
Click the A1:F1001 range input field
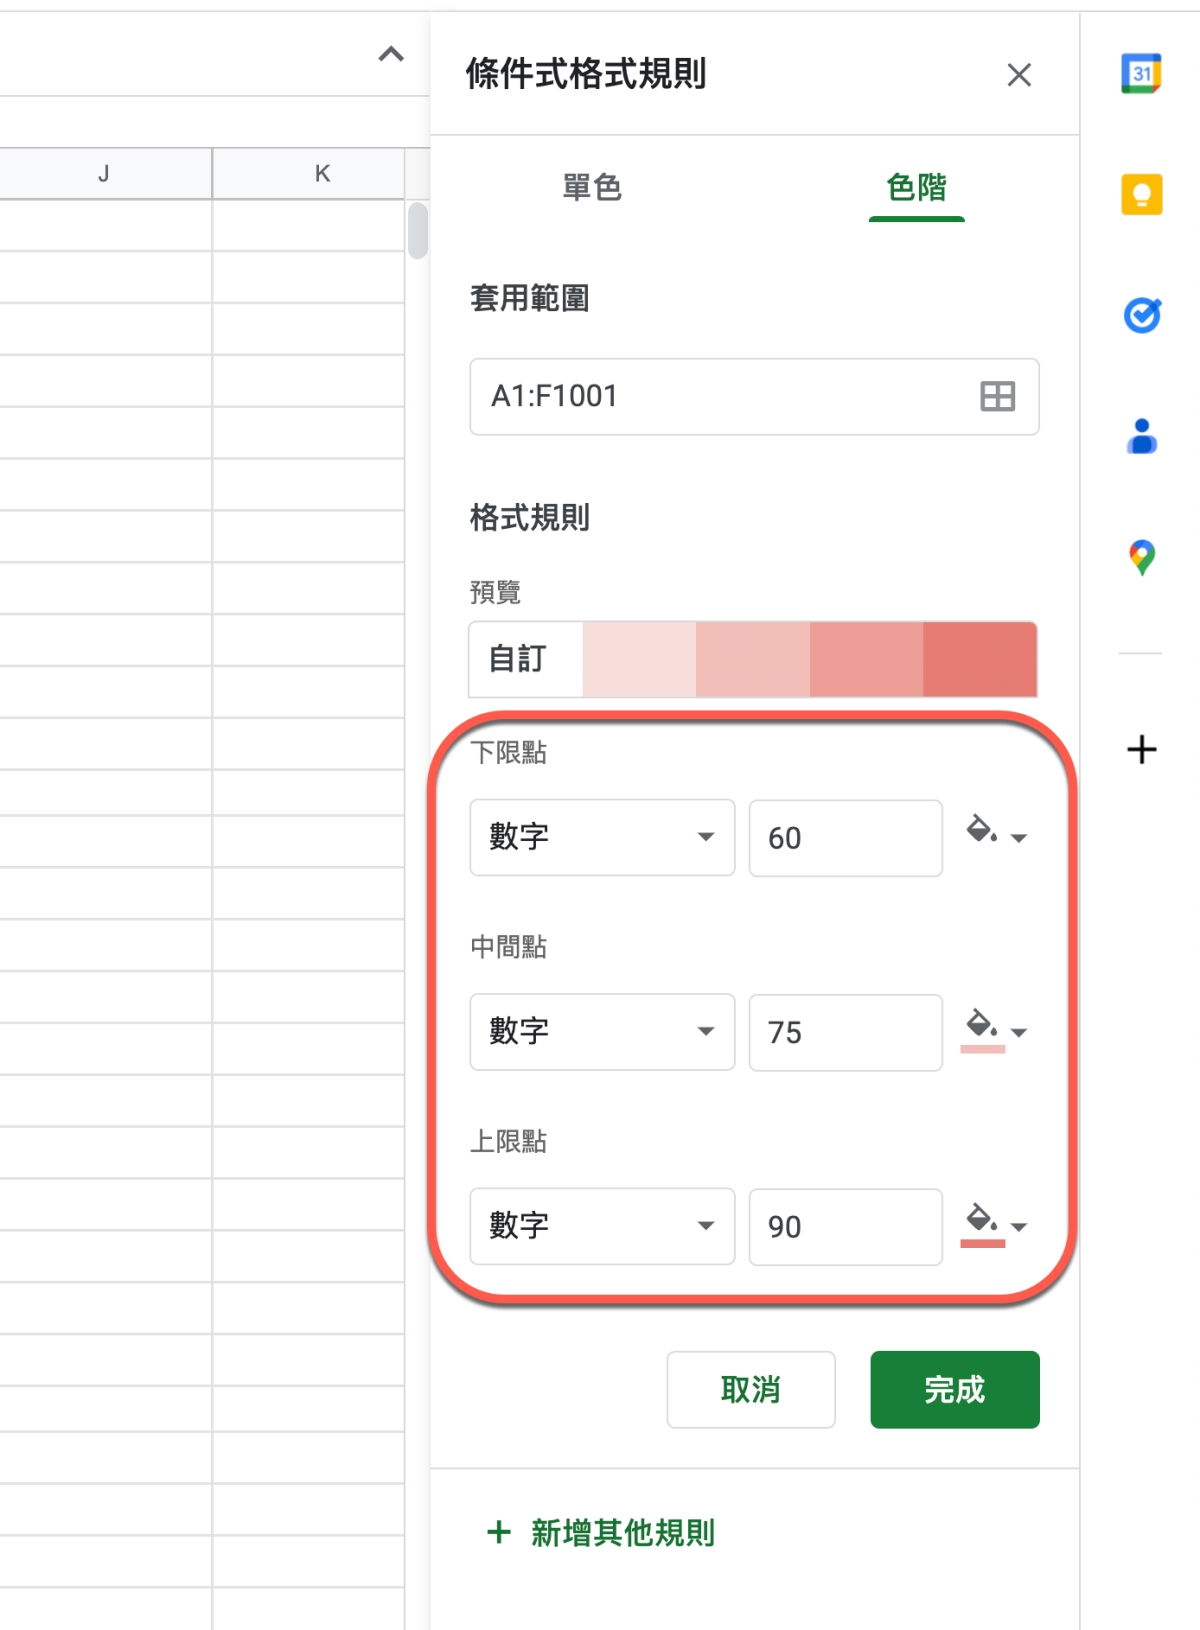(x=720, y=396)
